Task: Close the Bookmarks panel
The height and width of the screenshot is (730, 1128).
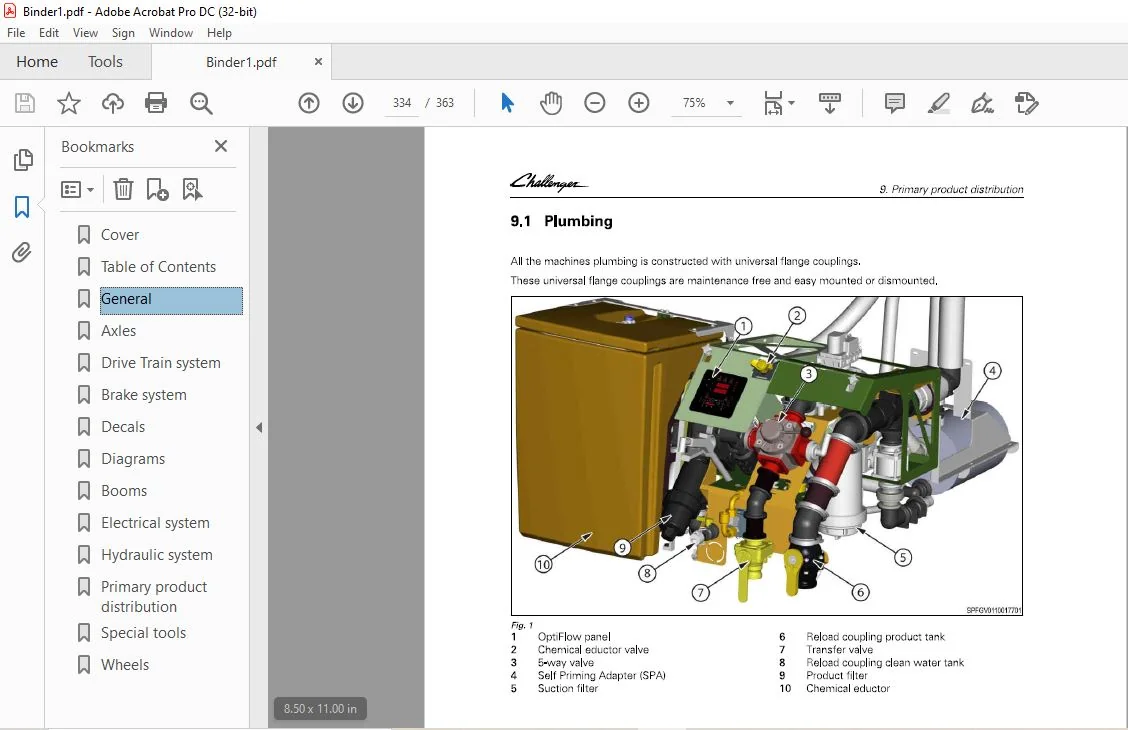Action: click(221, 146)
